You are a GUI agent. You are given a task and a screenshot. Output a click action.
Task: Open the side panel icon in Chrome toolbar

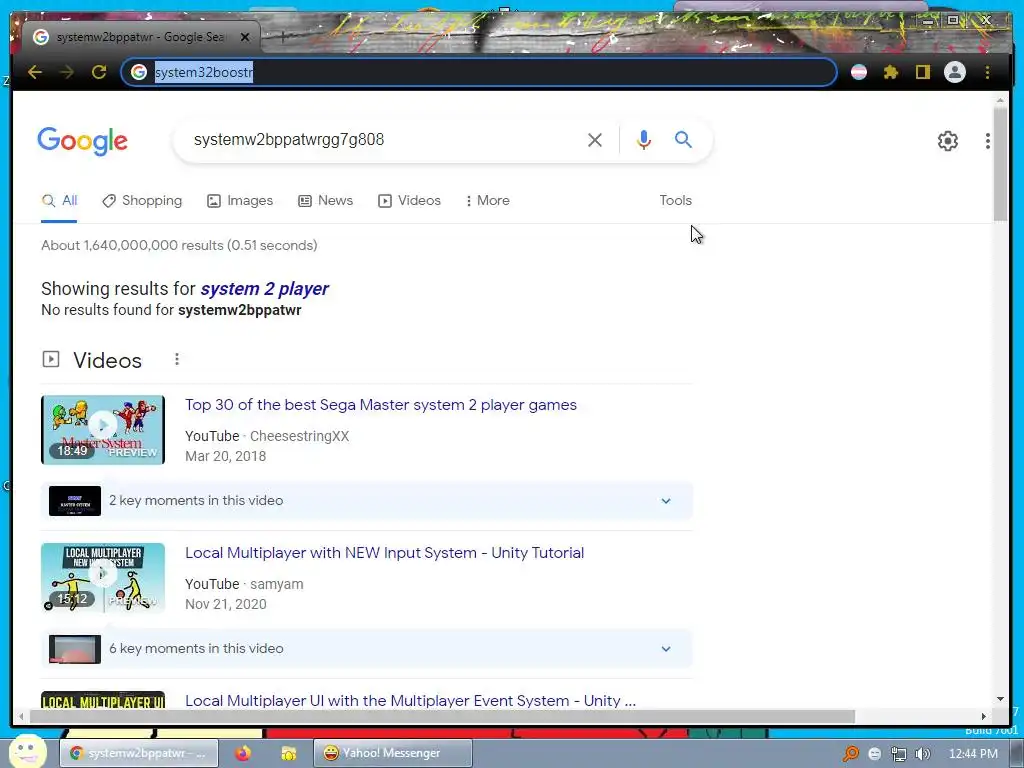coord(922,72)
